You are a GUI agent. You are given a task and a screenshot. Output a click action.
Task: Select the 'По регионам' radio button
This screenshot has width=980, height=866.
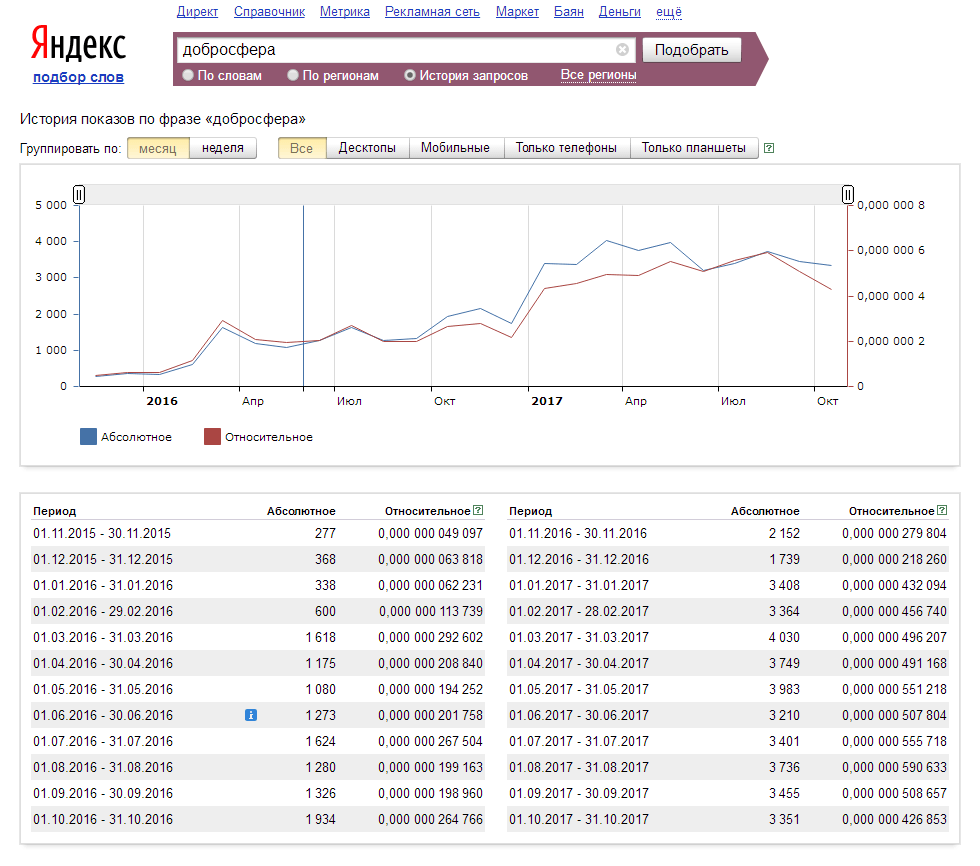293,75
